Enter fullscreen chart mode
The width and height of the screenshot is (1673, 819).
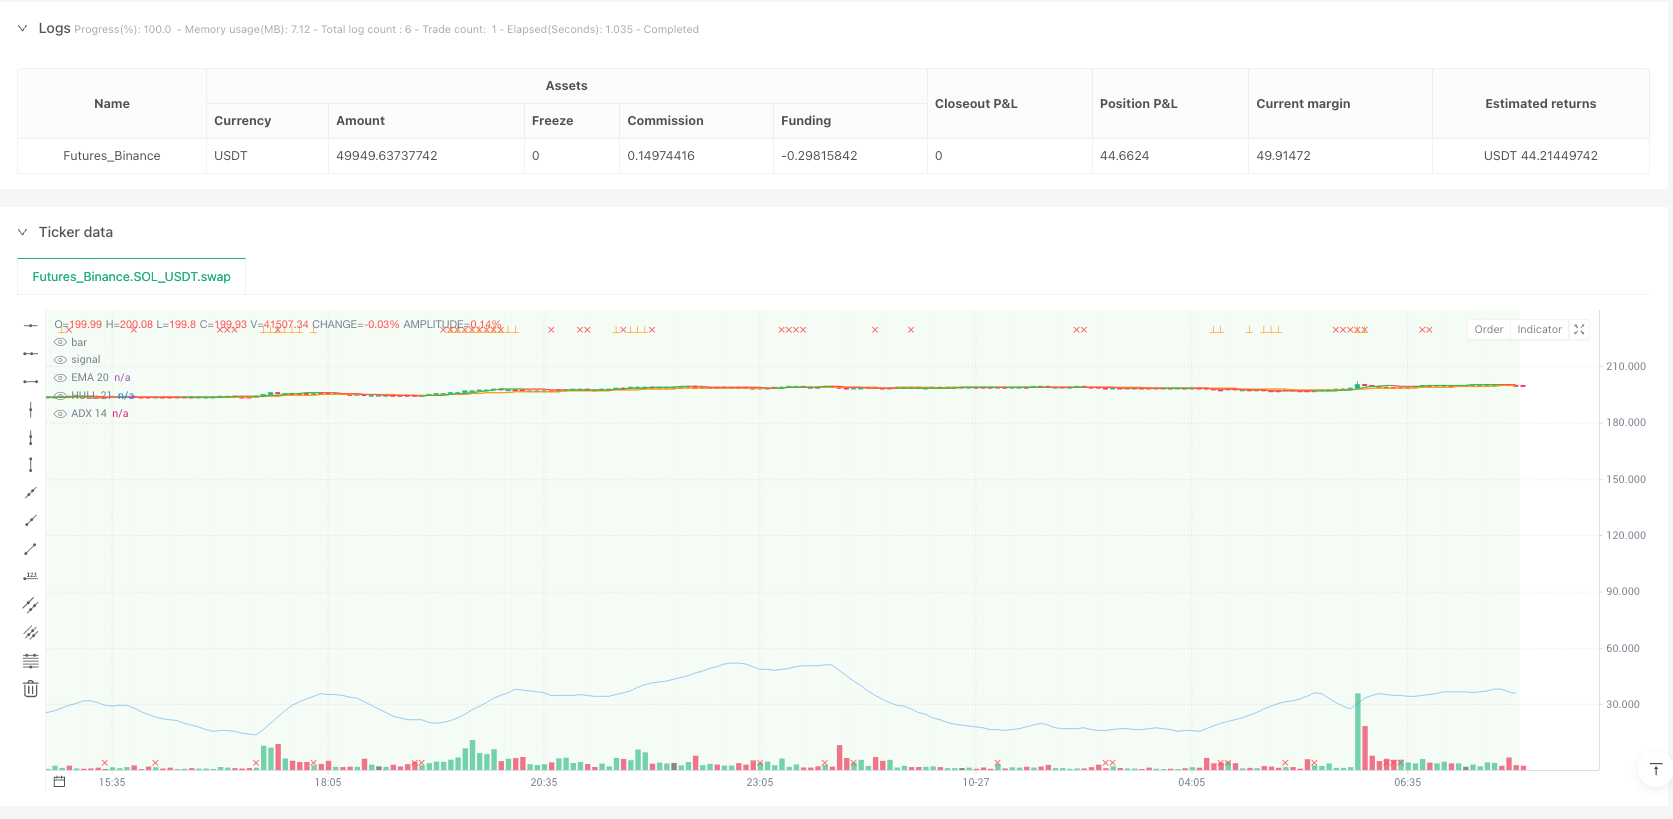pyautogui.click(x=1580, y=329)
